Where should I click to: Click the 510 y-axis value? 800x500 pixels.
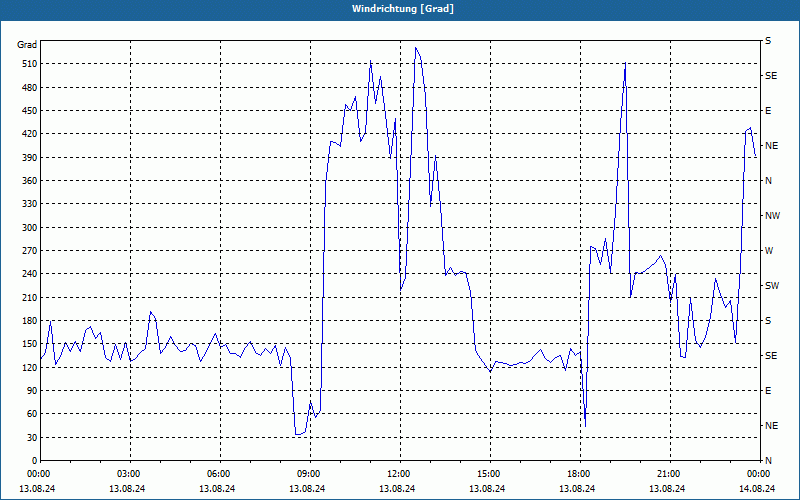30,64
